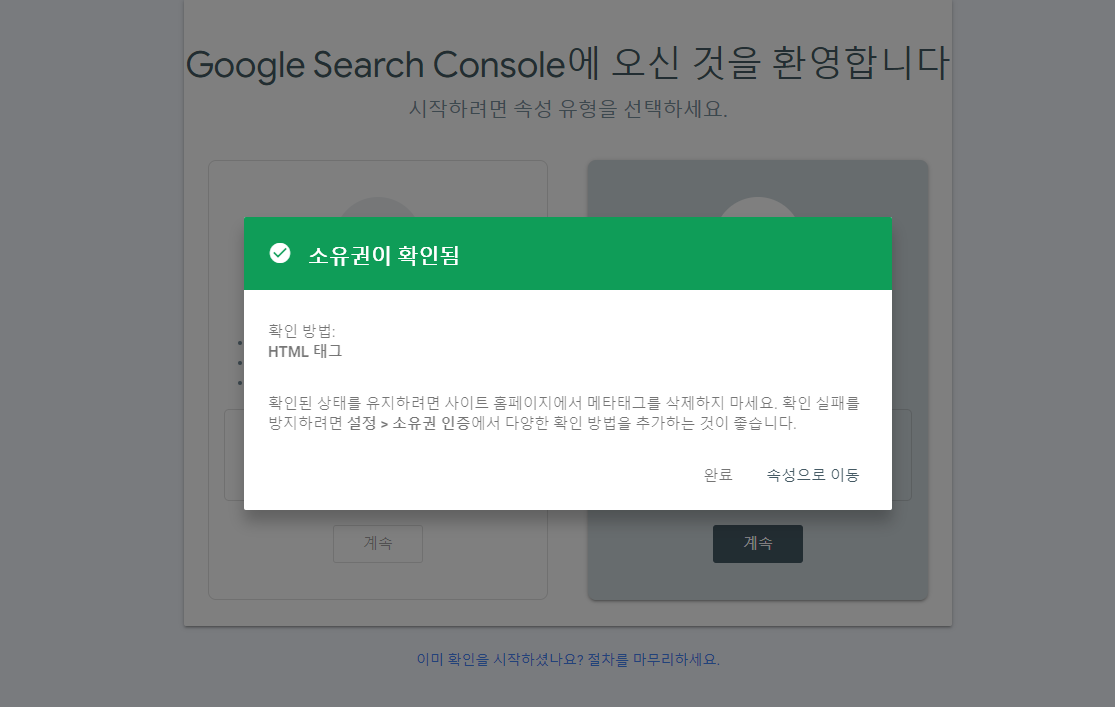Click the 확인 방법: label
This screenshot has width=1115, height=707.
coord(302,331)
